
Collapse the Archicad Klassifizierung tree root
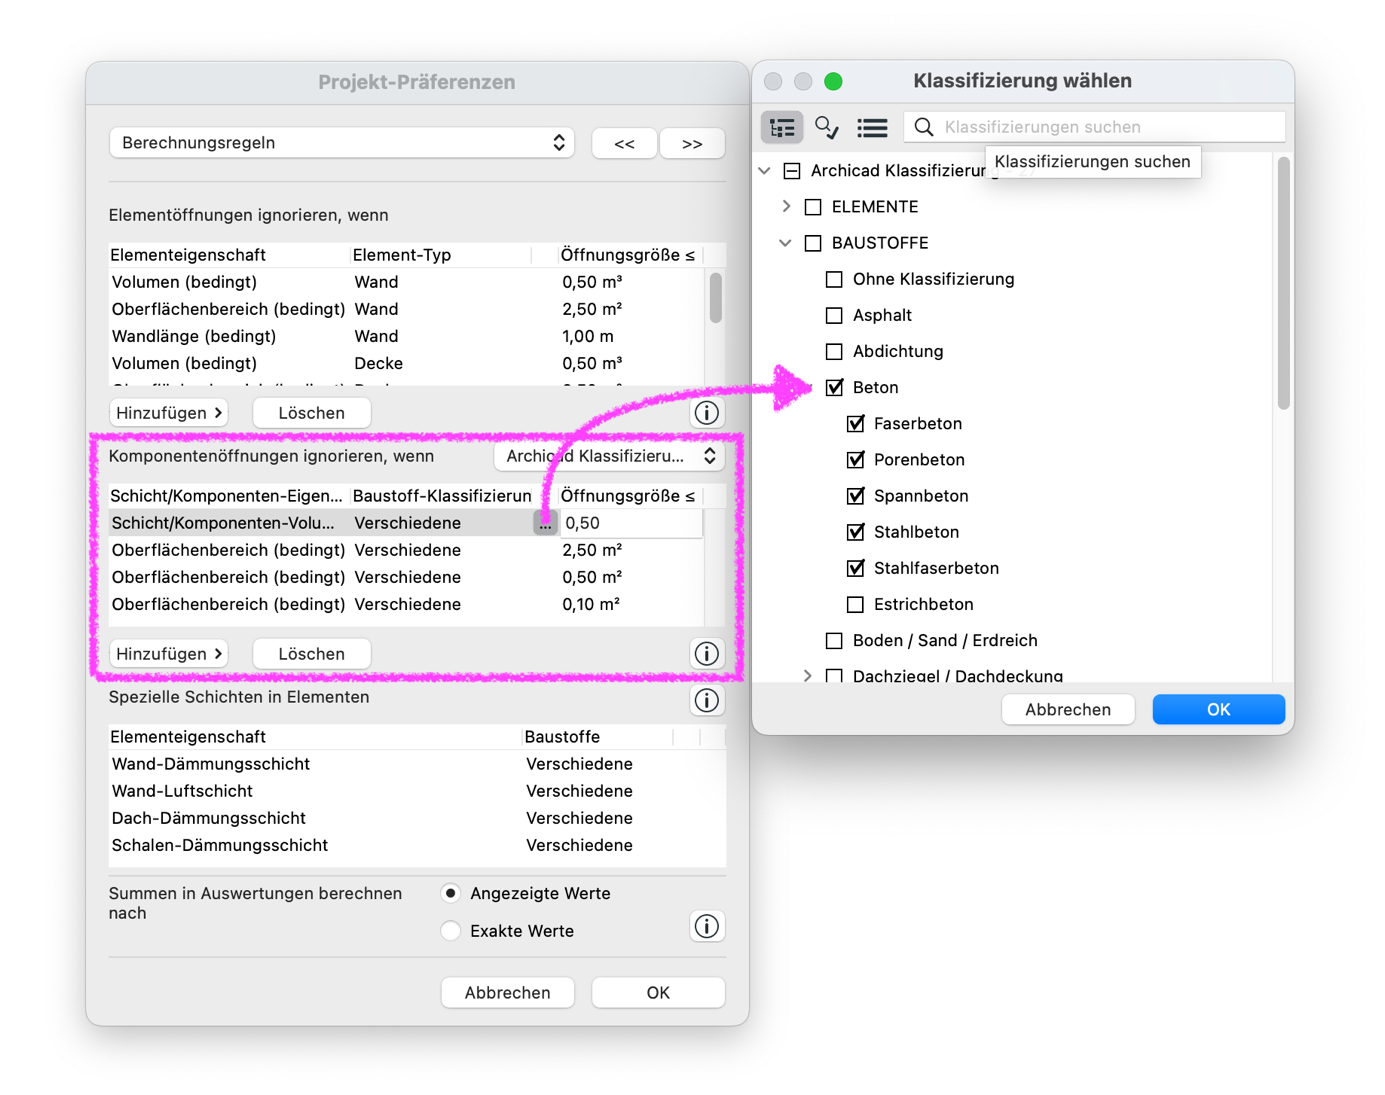tap(765, 171)
